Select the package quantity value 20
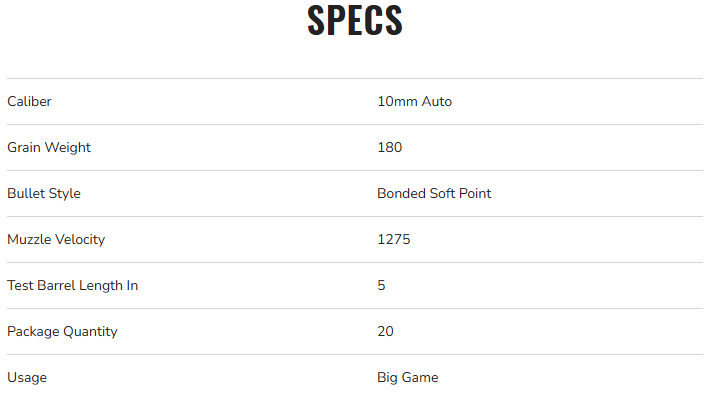 click(386, 332)
